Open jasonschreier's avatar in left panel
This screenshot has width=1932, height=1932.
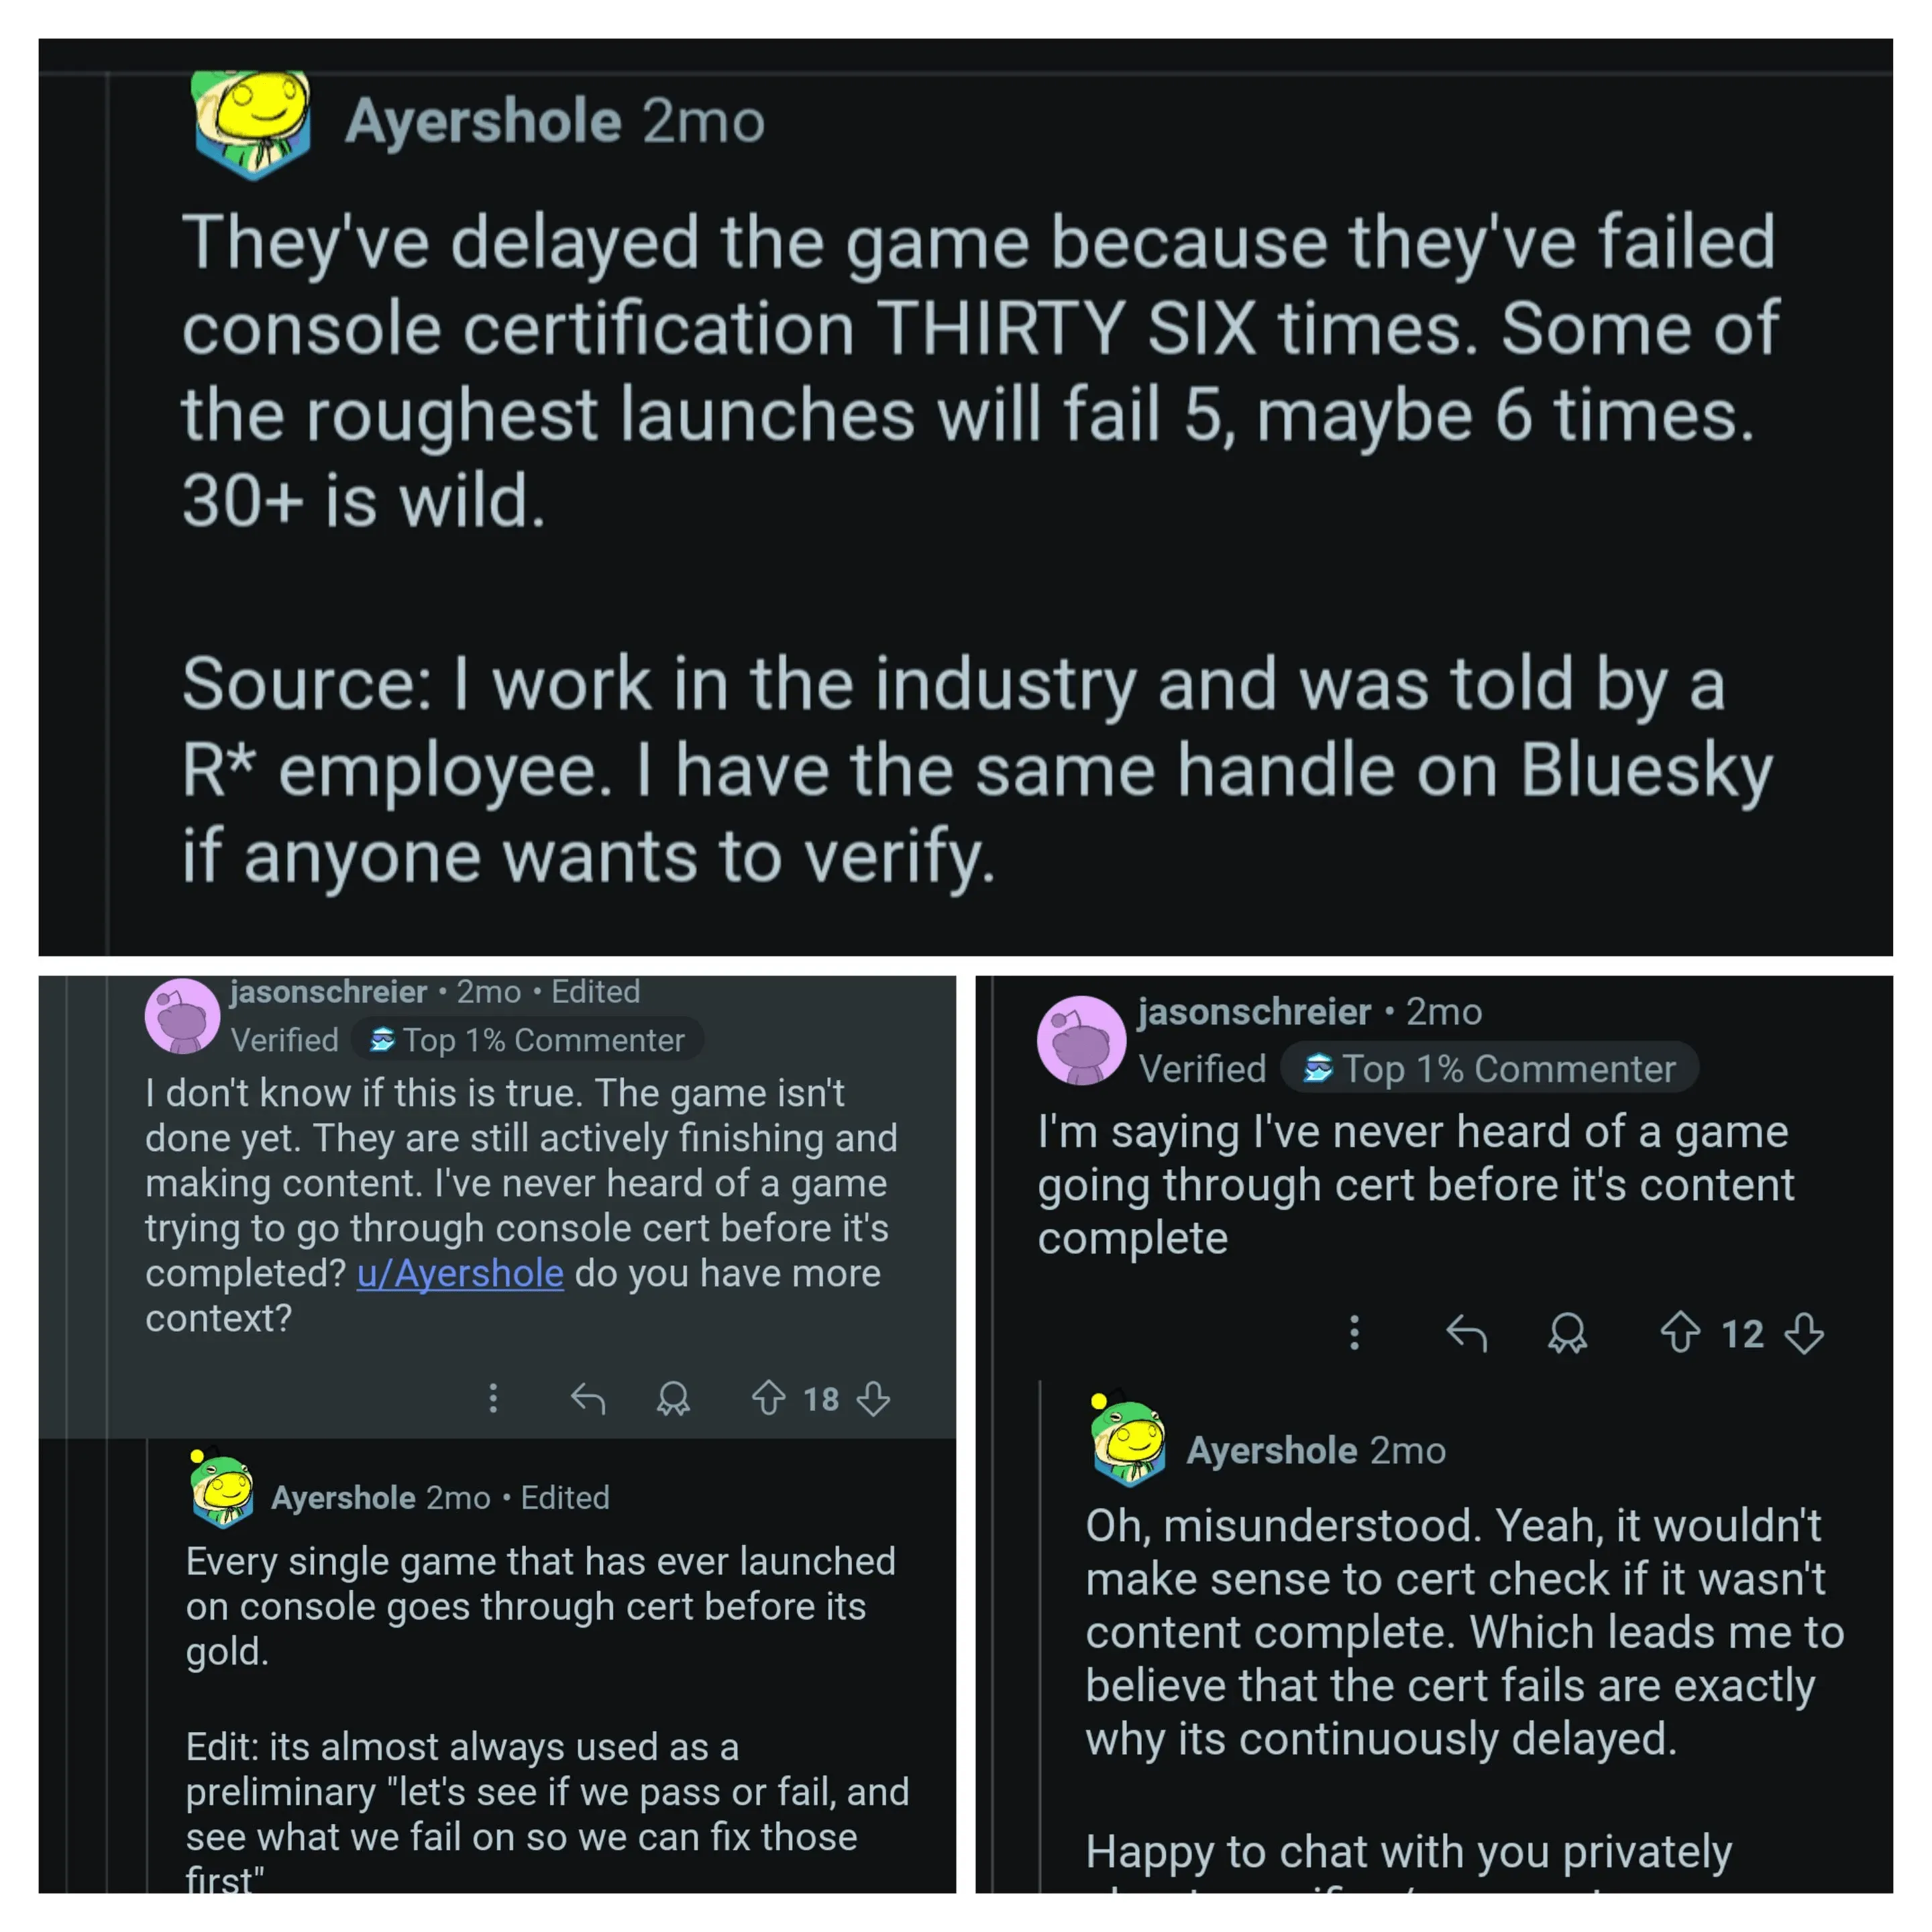[x=182, y=1016]
